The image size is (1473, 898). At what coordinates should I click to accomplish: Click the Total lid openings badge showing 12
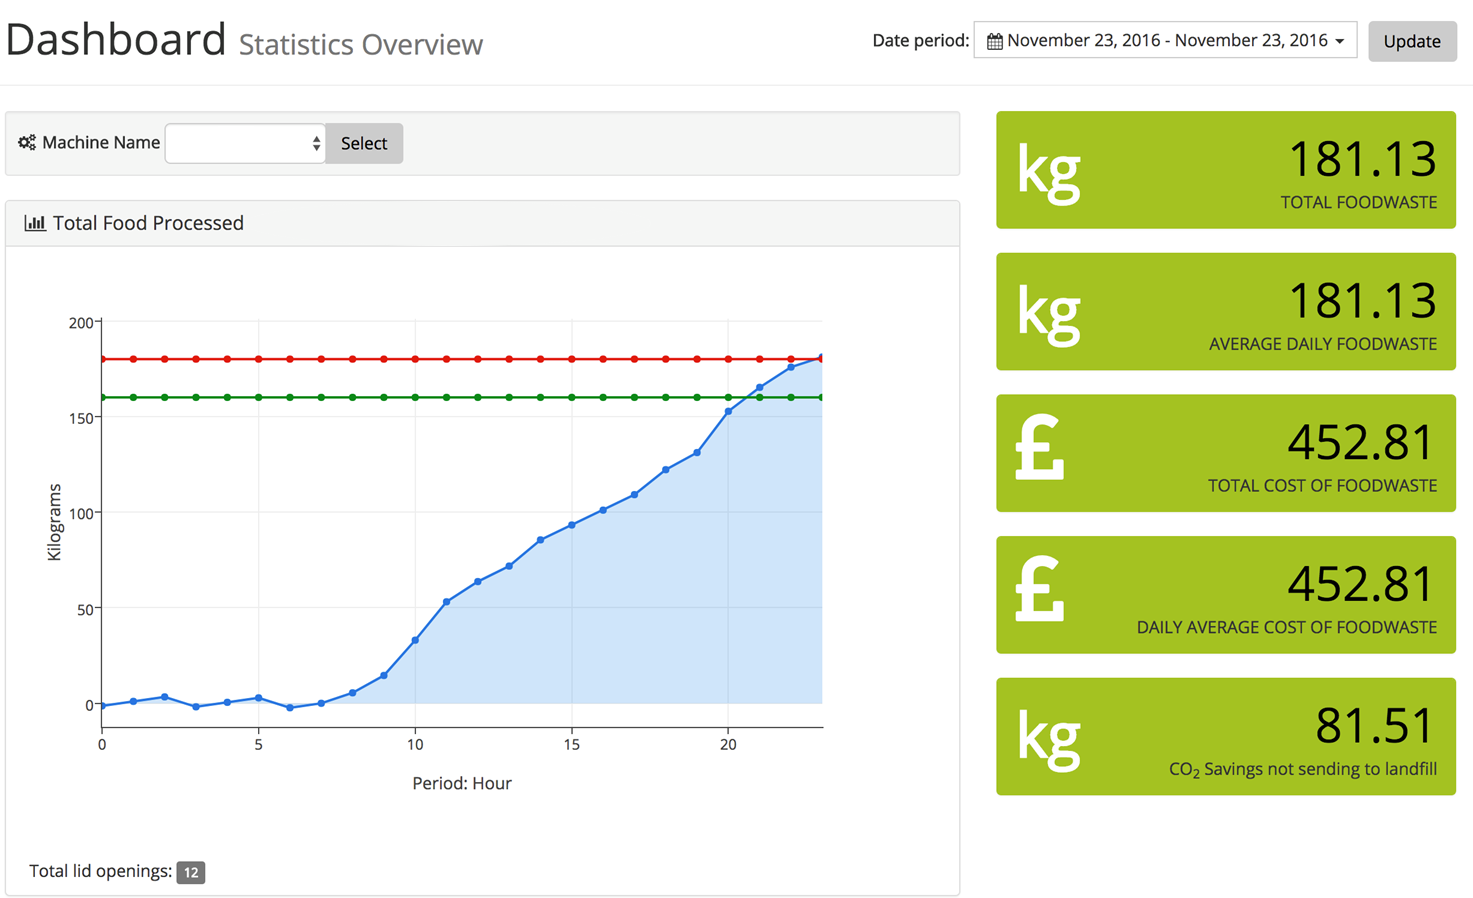click(x=191, y=873)
